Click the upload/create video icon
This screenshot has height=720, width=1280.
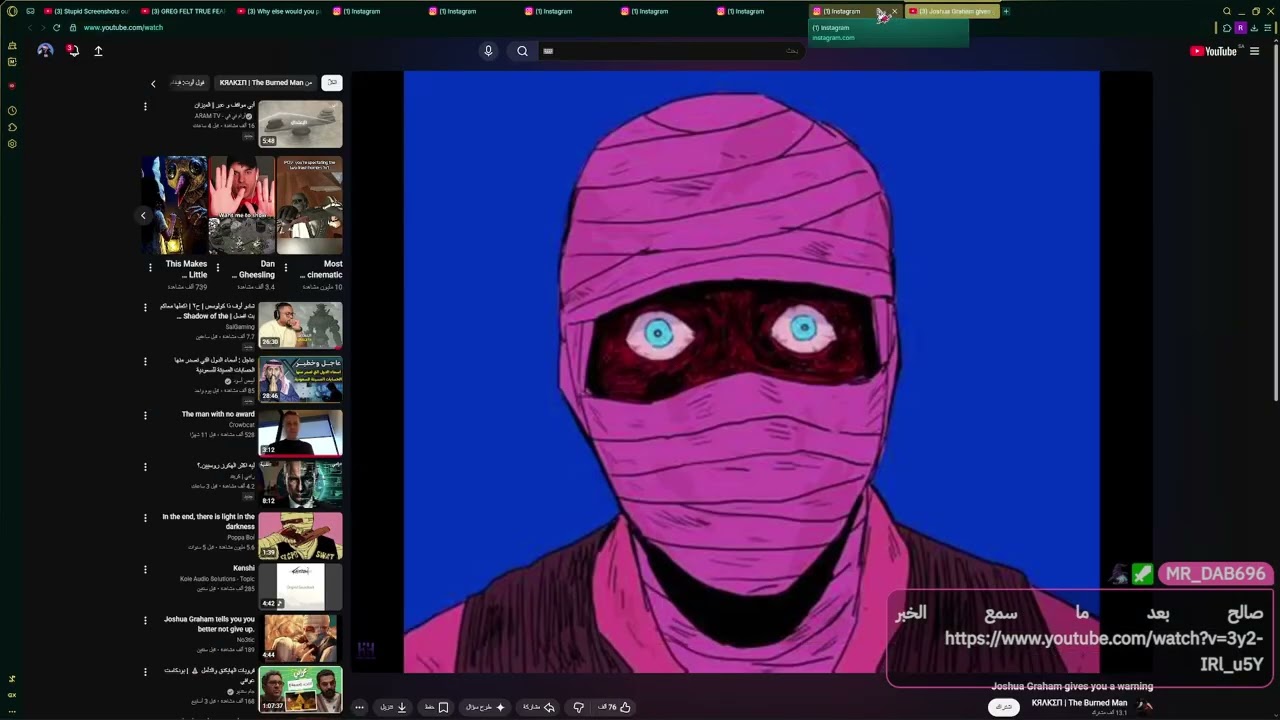point(98,51)
